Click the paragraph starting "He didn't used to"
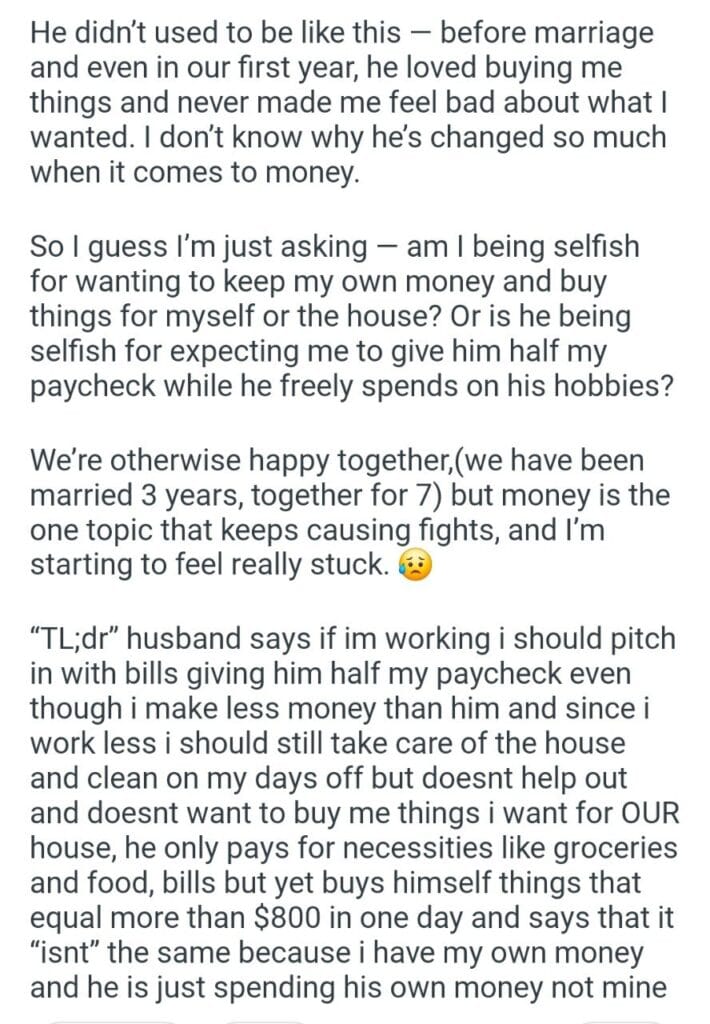This screenshot has width=710, height=1024. [x=340, y=102]
